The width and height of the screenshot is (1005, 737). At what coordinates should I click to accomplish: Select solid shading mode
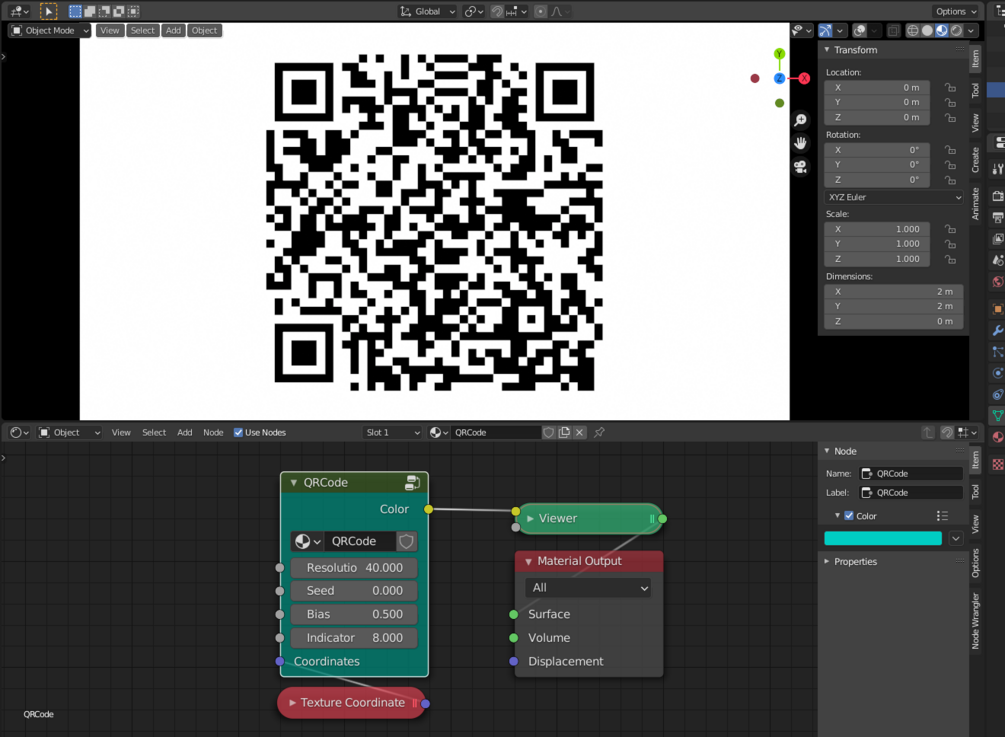(927, 30)
